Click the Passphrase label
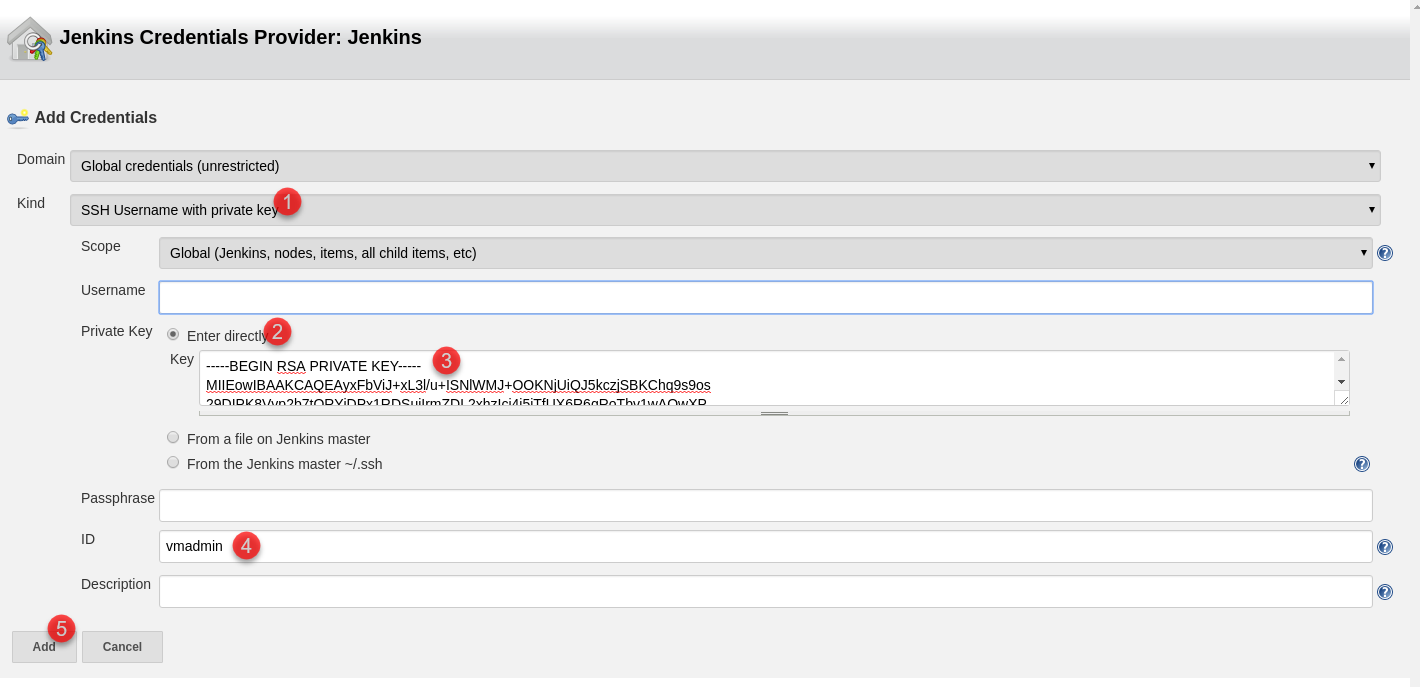 pos(118,498)
